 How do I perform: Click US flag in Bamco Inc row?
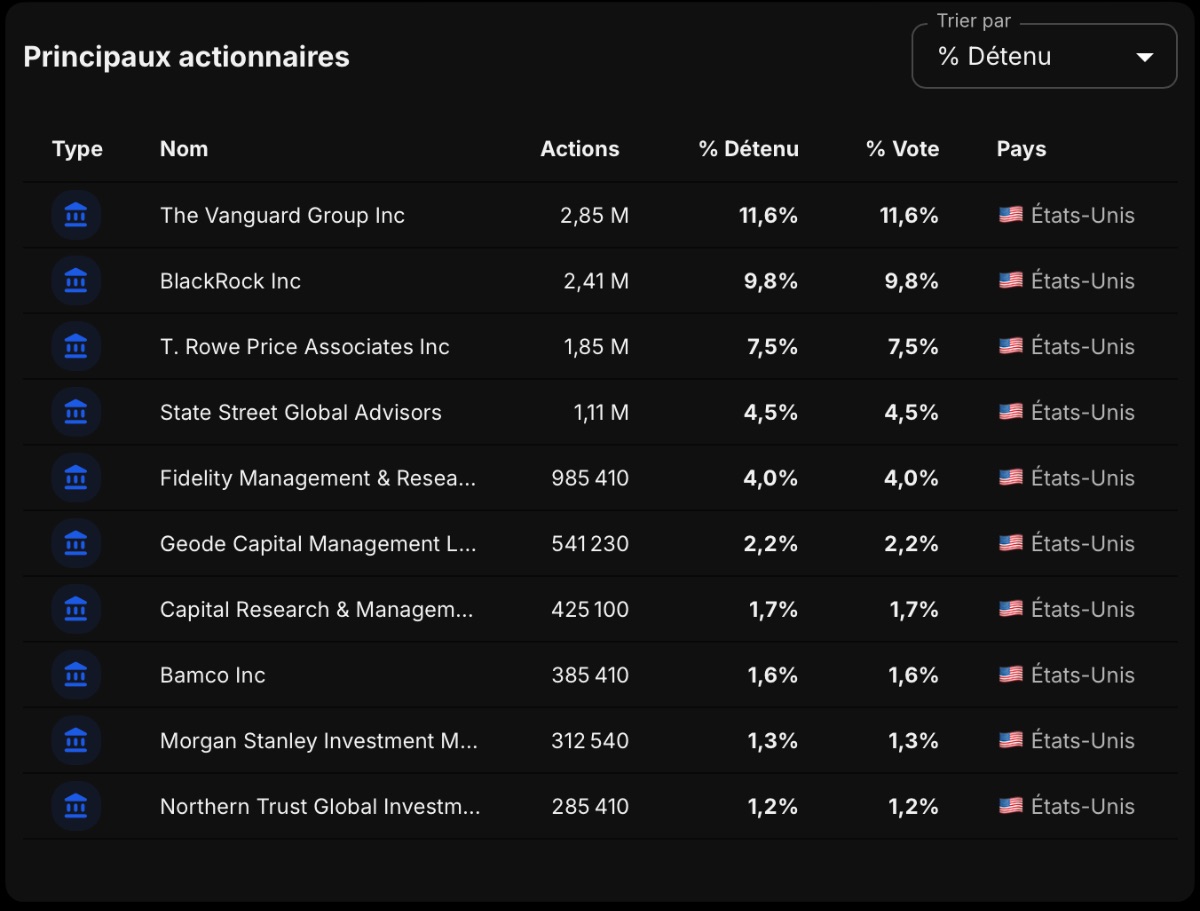(x=1011, y=675)
